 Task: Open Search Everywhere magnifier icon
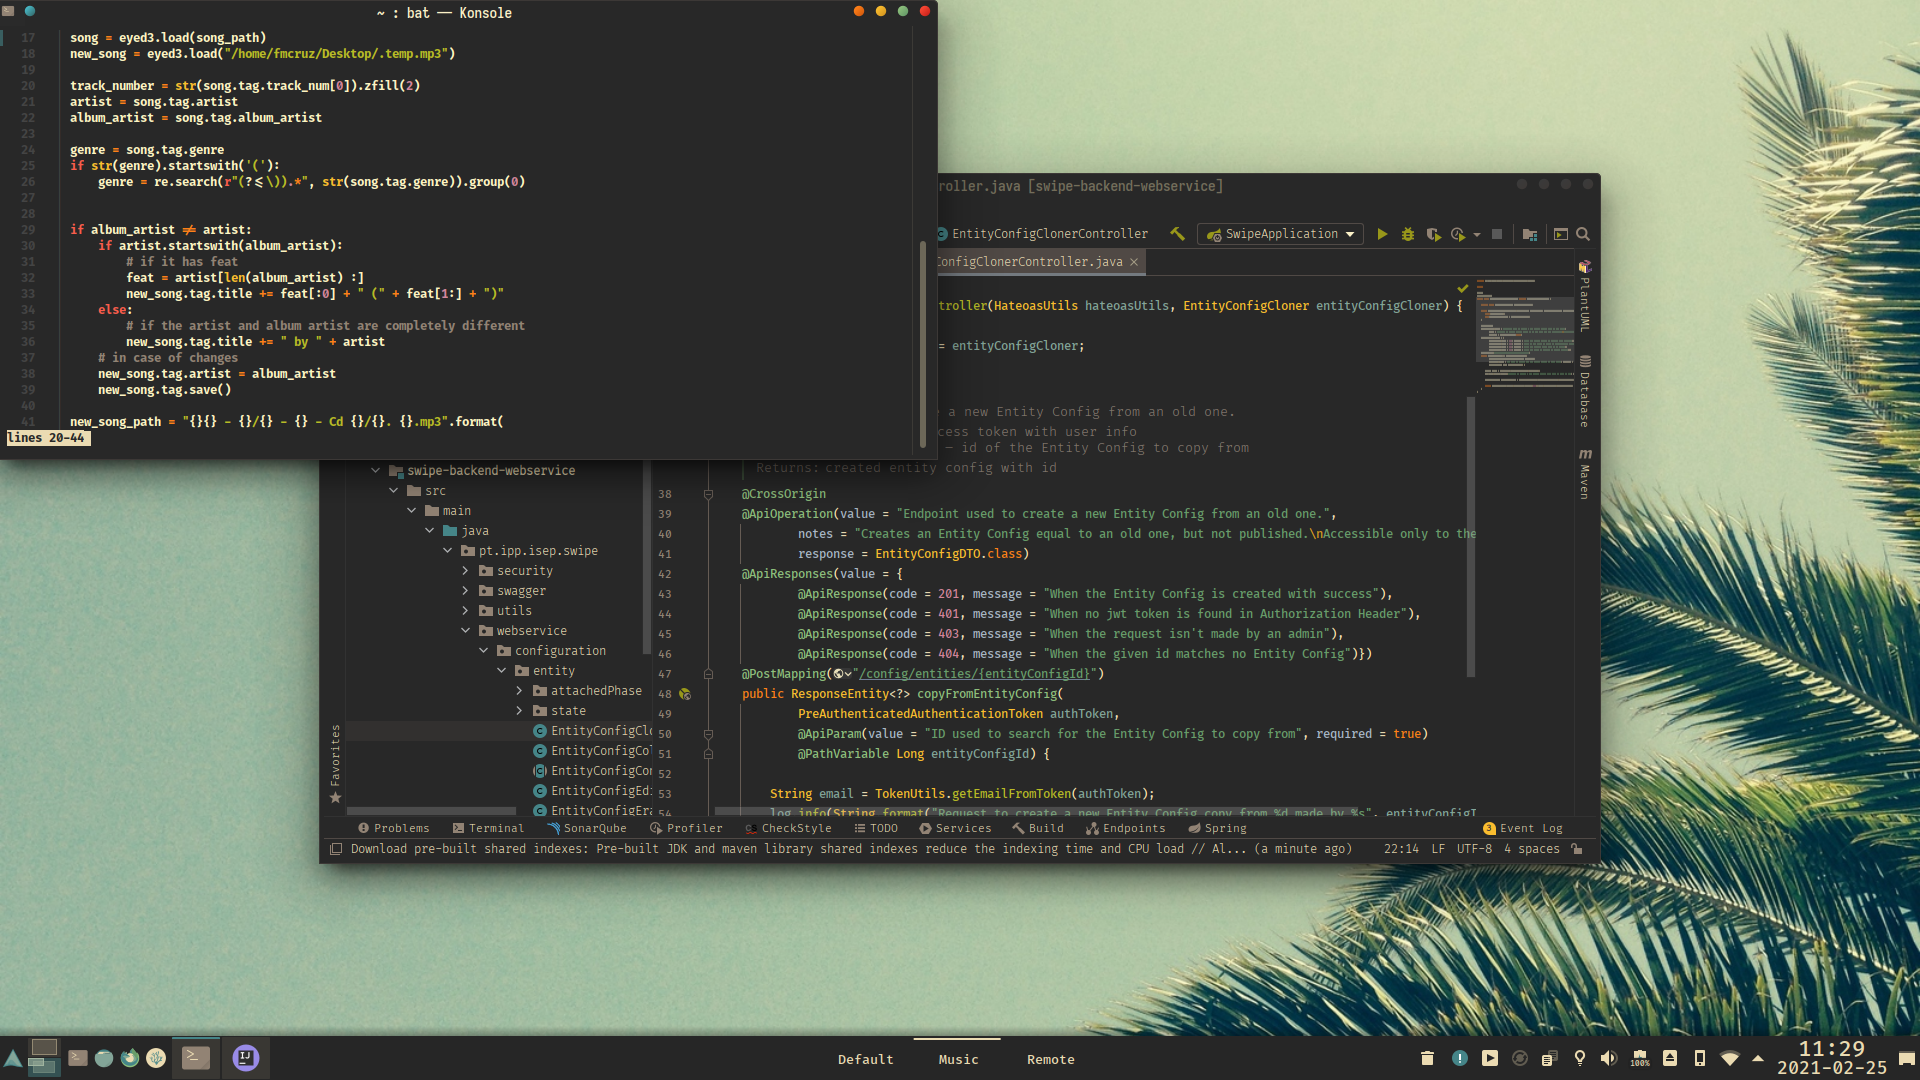1583,234
